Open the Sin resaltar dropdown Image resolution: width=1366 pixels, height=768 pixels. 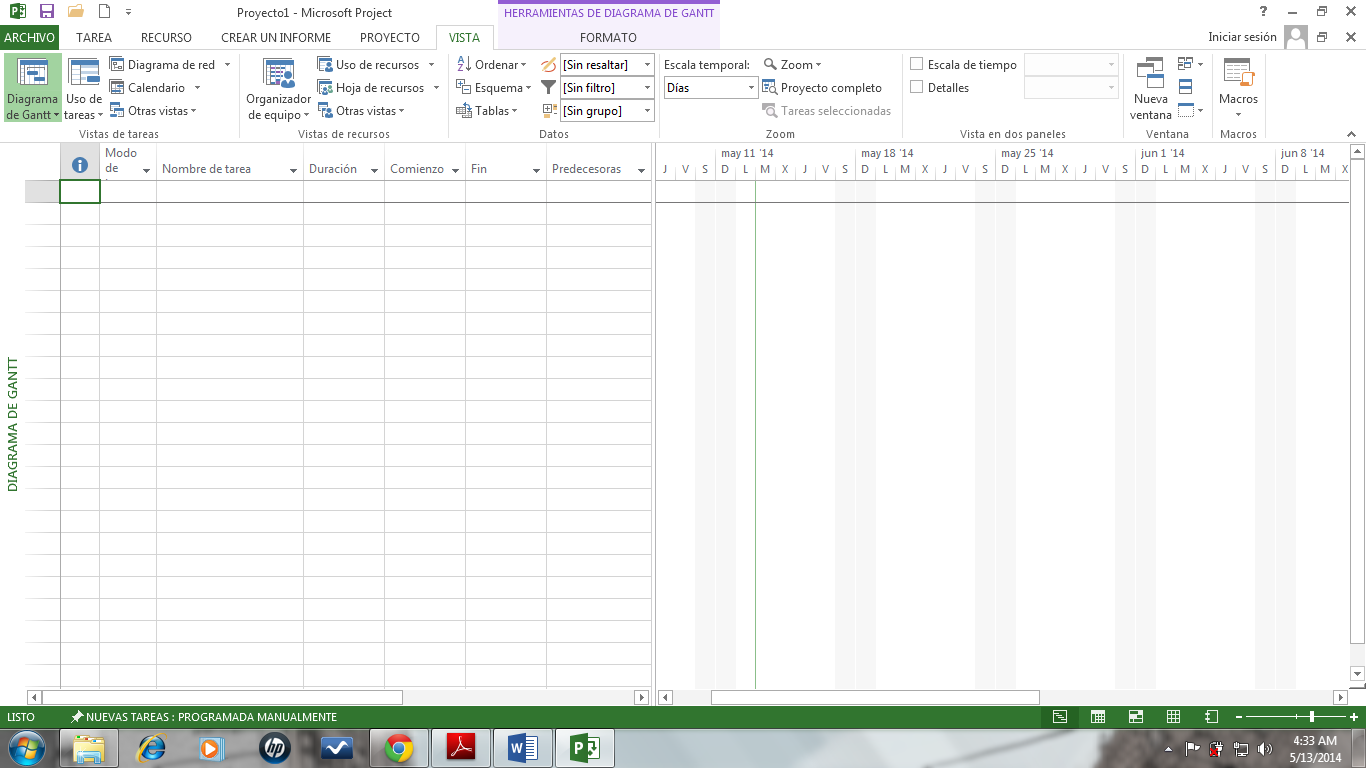647,65
